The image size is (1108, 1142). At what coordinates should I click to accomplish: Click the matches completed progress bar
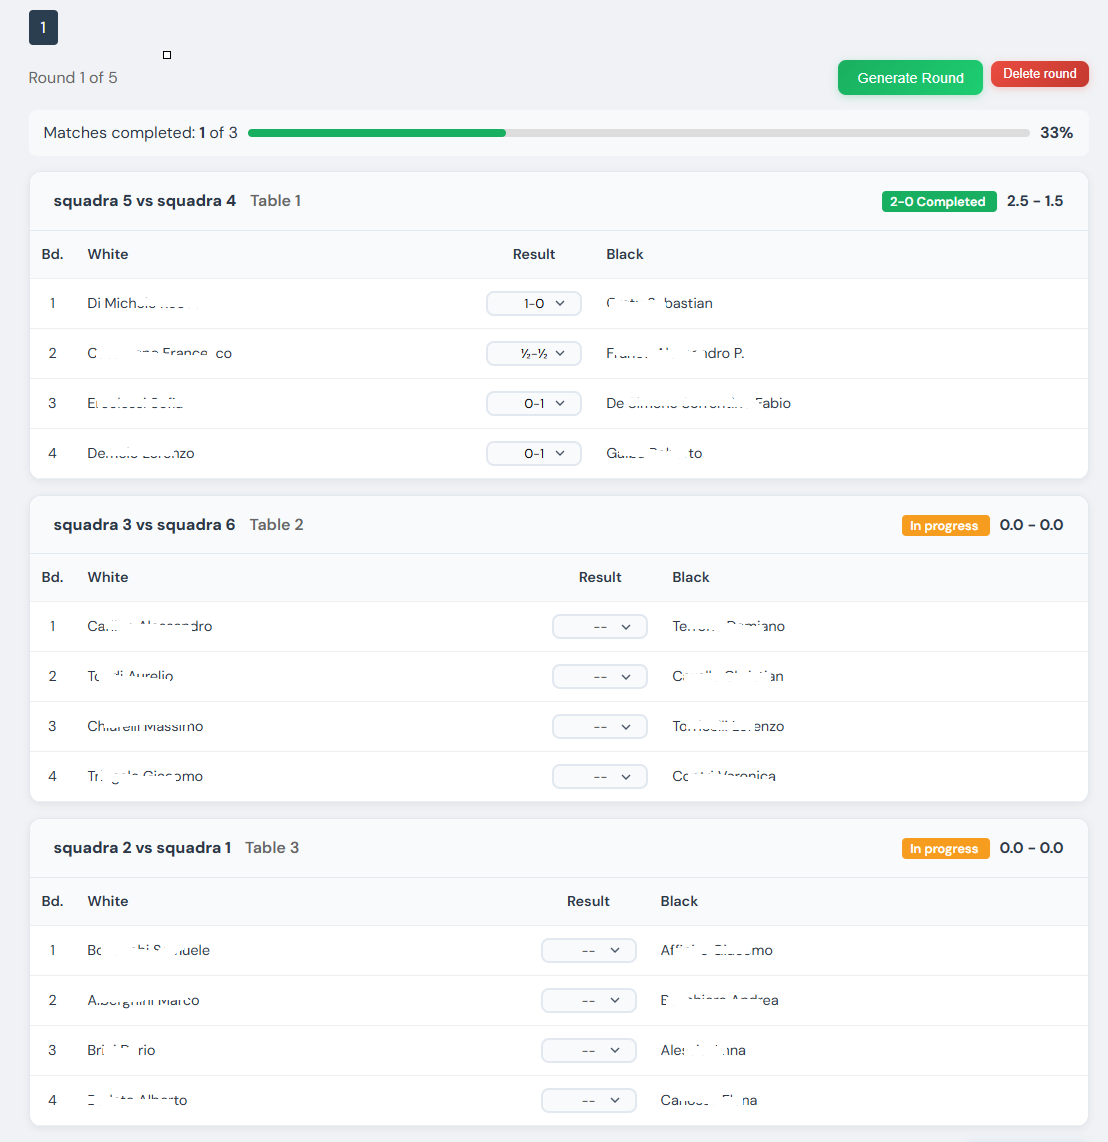[x=638, y=133]
